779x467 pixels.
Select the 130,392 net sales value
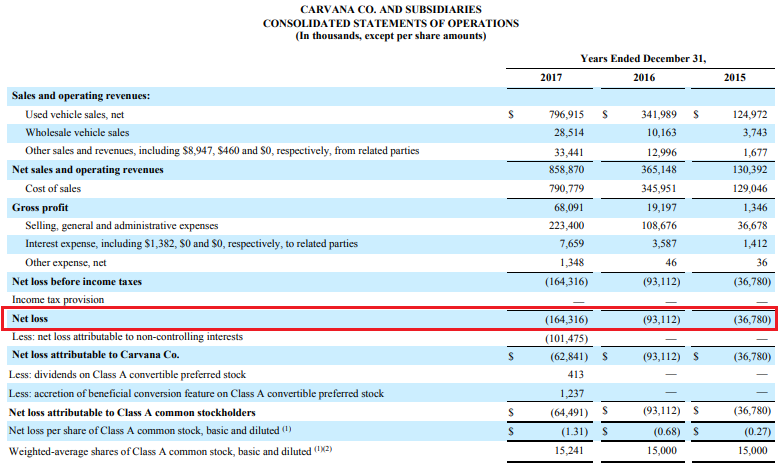pyautogui.click(x=750, y=170)
